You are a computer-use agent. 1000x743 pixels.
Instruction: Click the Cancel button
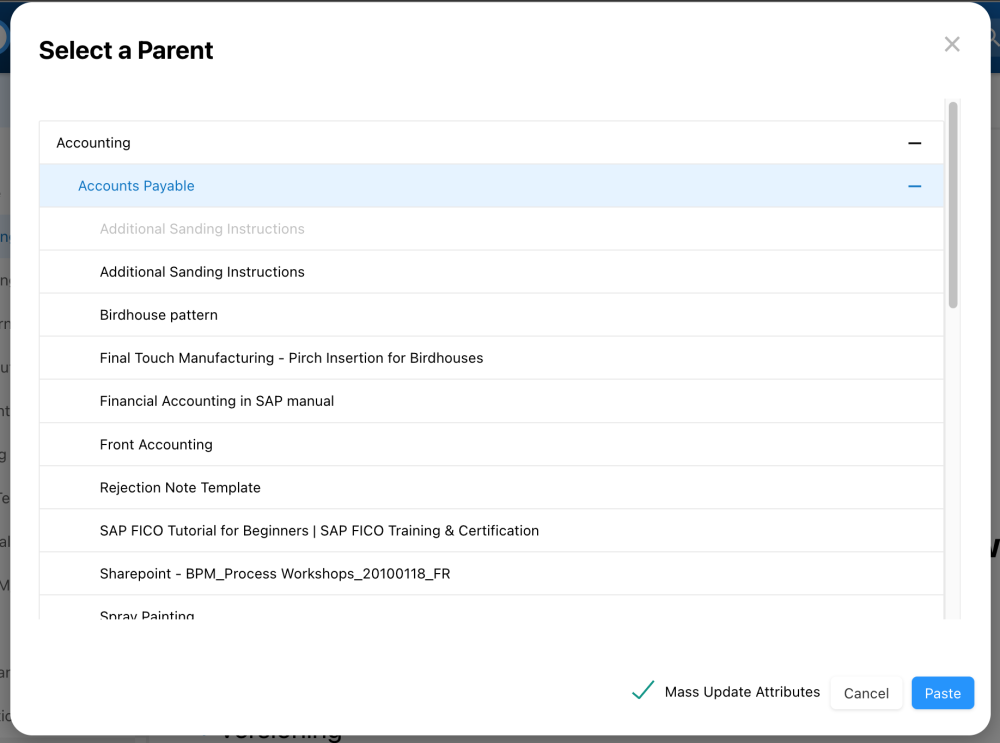866,693
